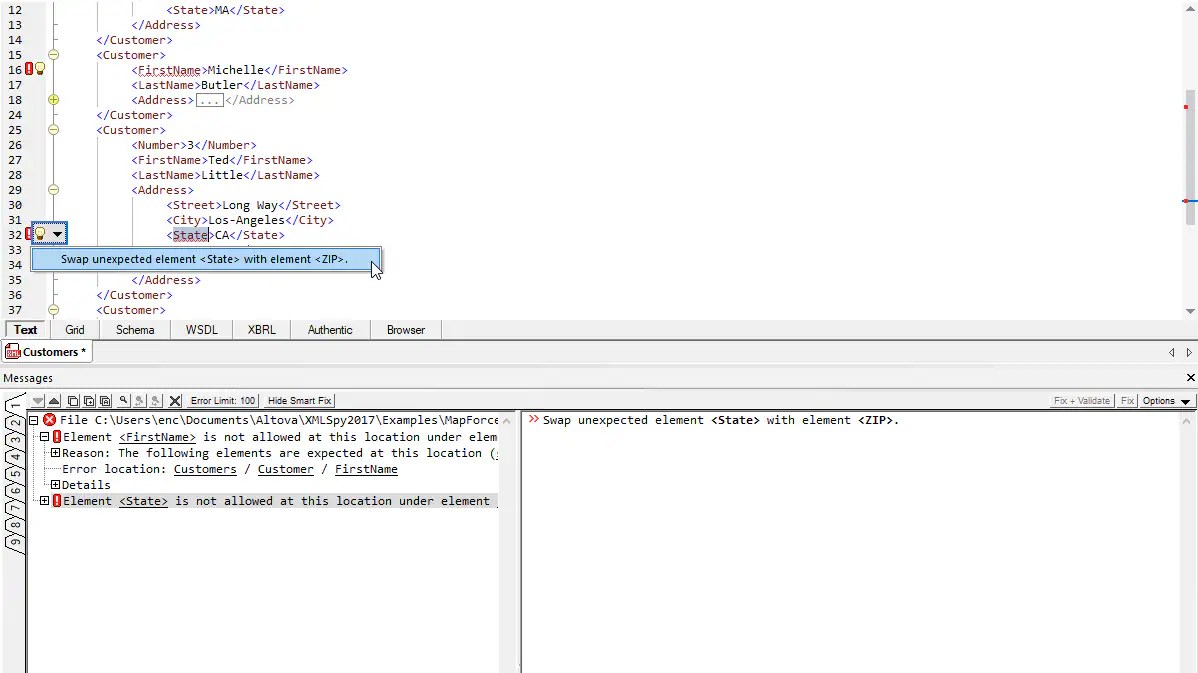
Task: Clear the Messages panel
Action: tap(173, 400)
